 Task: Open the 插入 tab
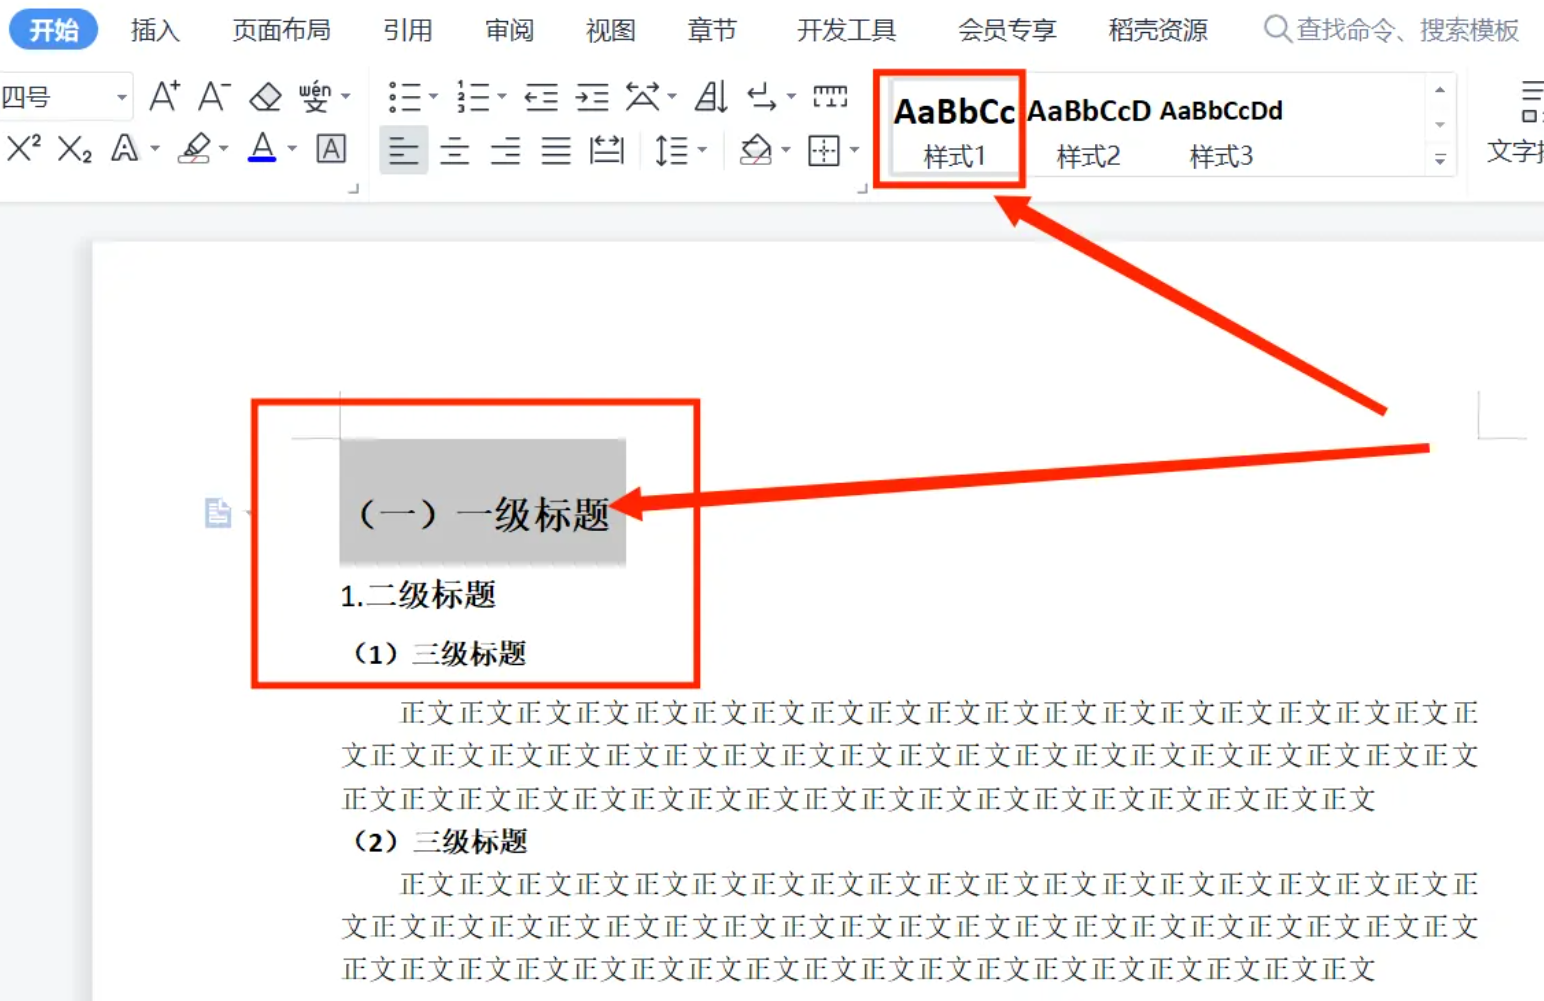(x=155, y=30)
